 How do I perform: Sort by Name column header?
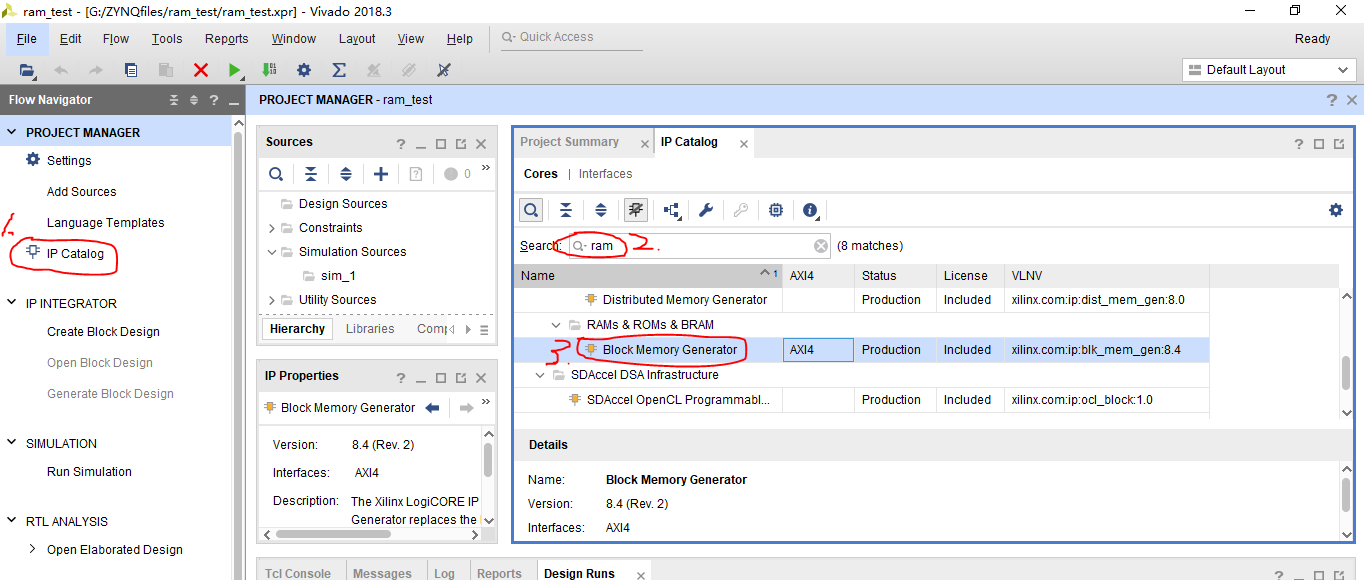click(x=648, y=276)
